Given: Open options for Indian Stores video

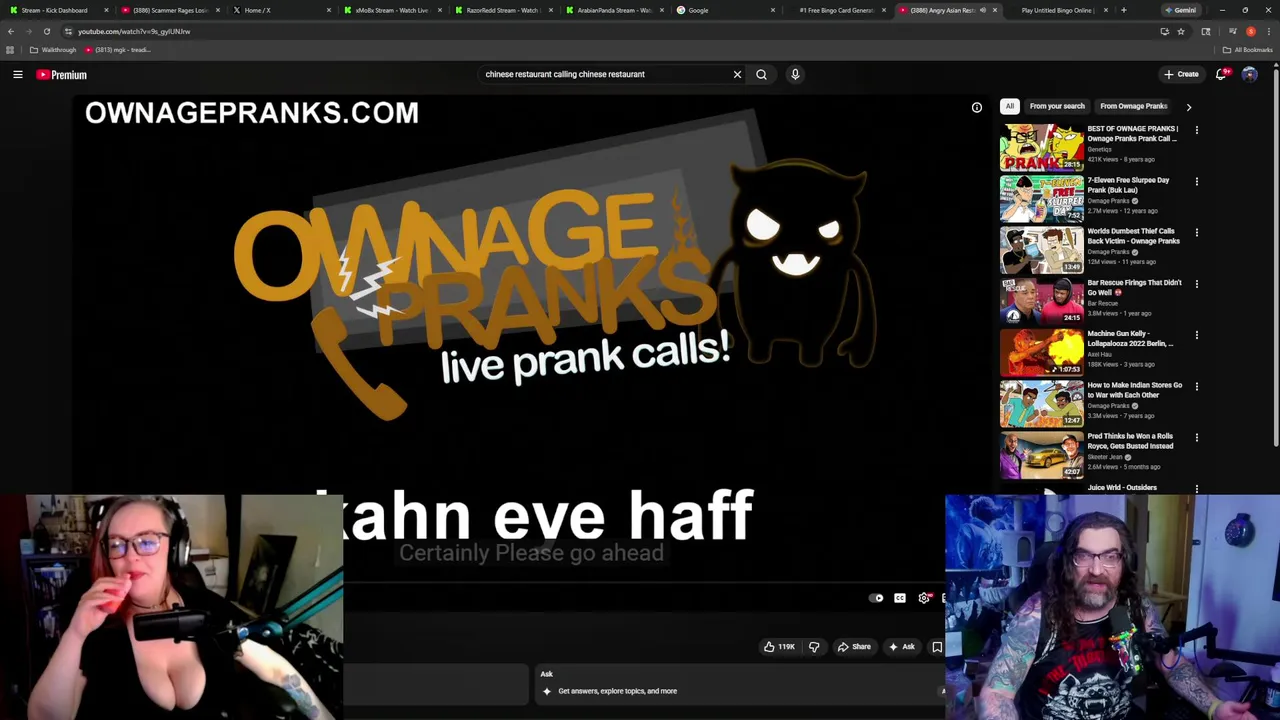Looking at the screenshot, I should coord(1197,386).
